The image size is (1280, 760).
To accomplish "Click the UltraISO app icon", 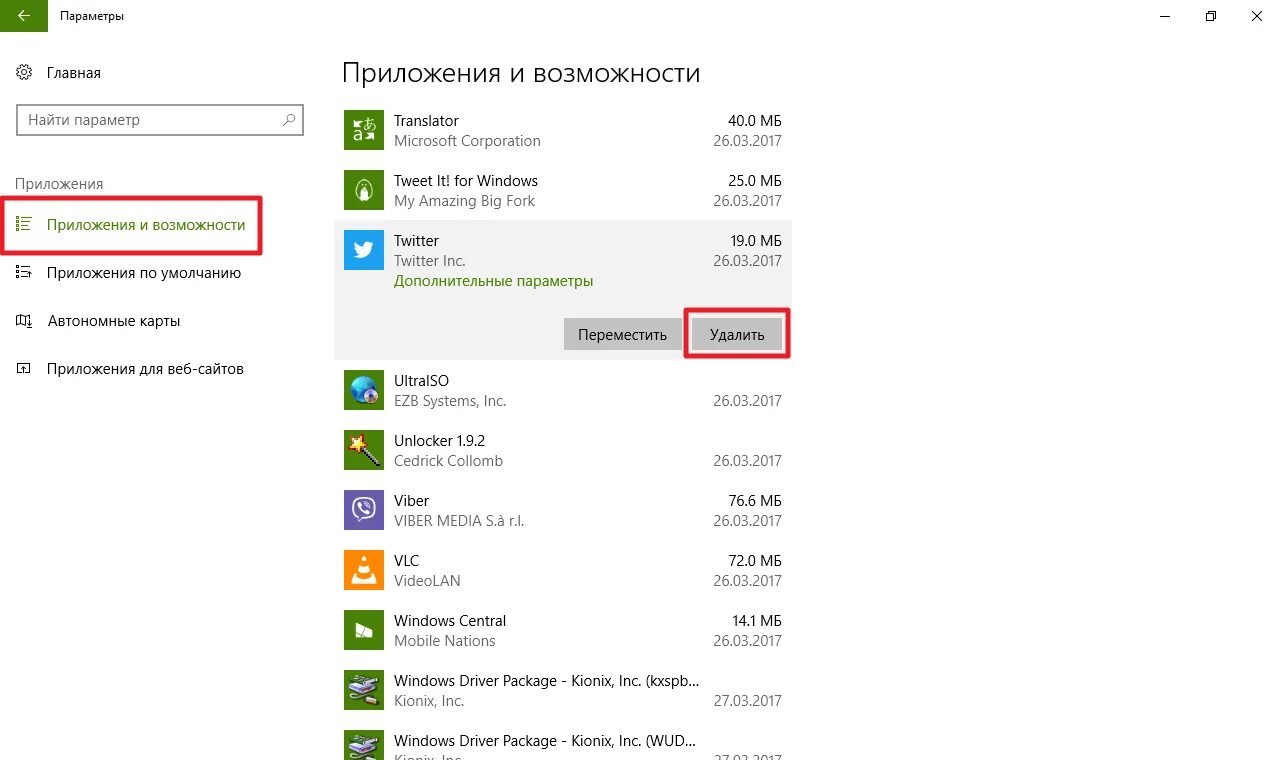I will click(364, 390).
